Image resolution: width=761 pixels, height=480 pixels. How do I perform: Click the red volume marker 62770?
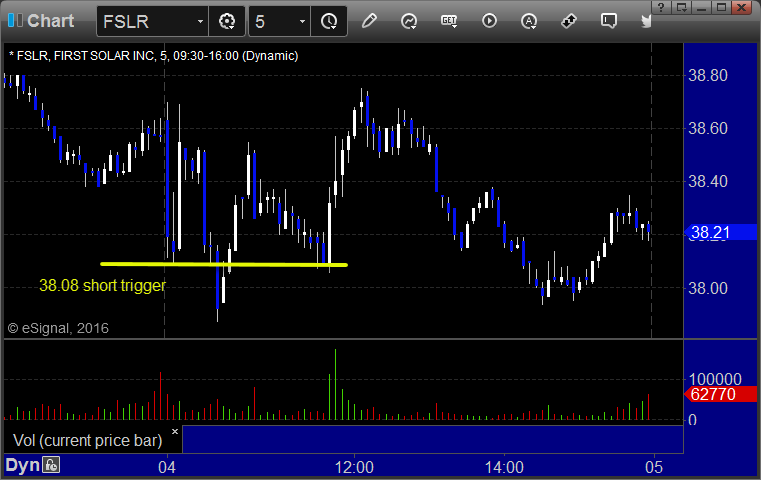(720, 394)
